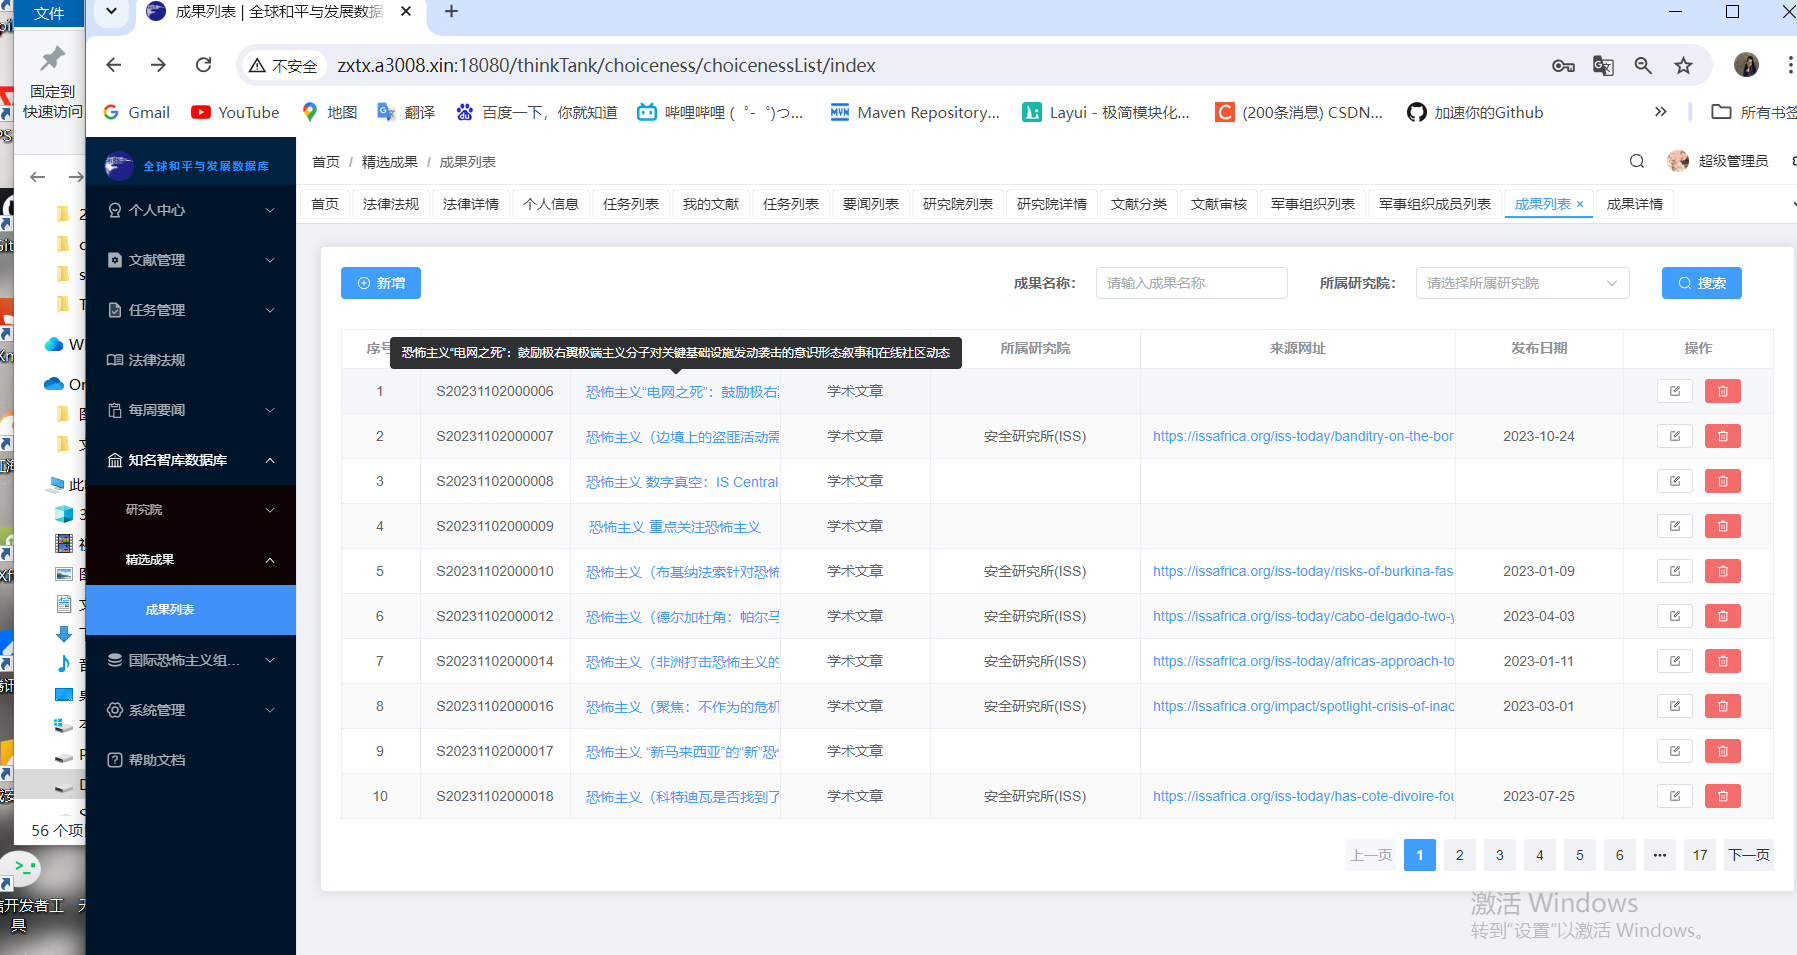Open the 恐怖主义 重点关注恐怖主义 title link

point(675,527)
